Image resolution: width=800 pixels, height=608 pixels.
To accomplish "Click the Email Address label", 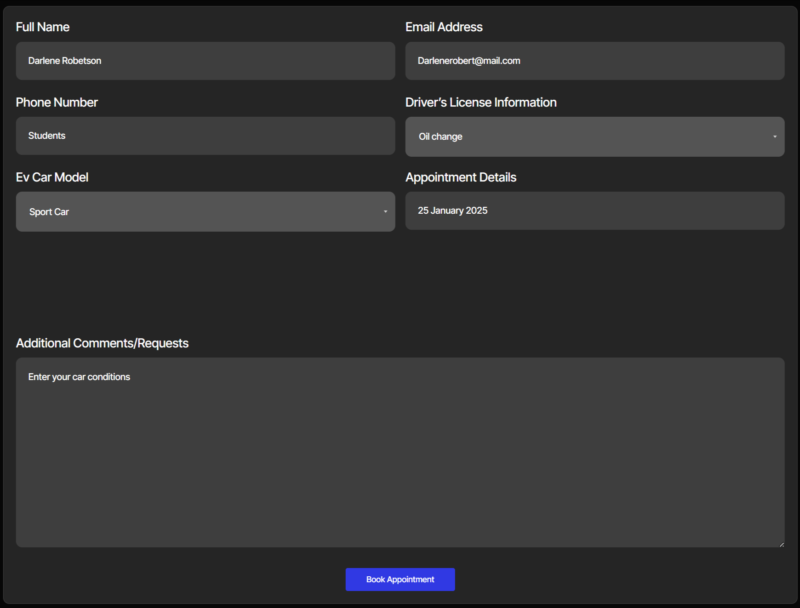I will pyautogui.click(x=444, y=27).
